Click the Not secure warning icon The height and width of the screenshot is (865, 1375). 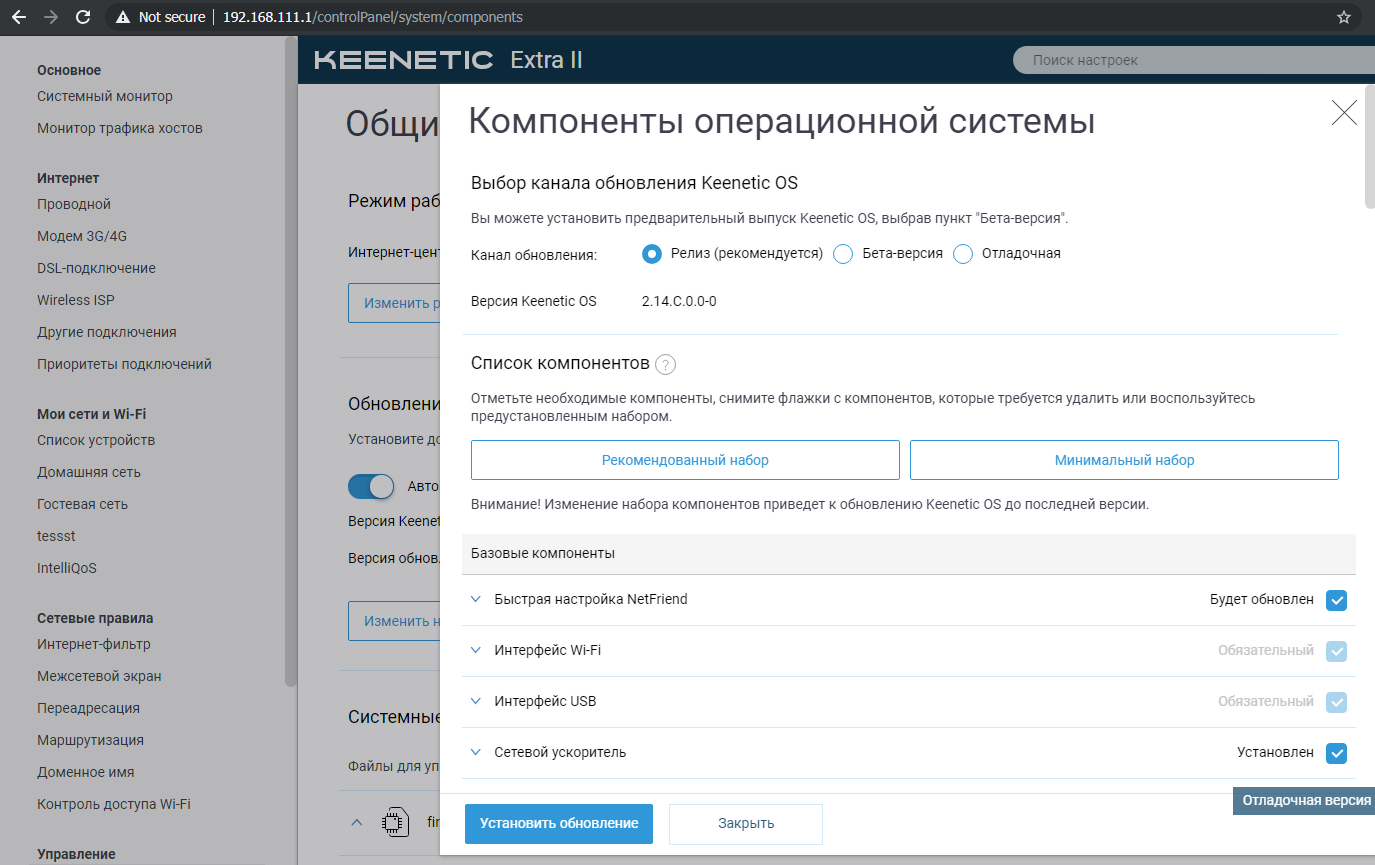(123, 17)
